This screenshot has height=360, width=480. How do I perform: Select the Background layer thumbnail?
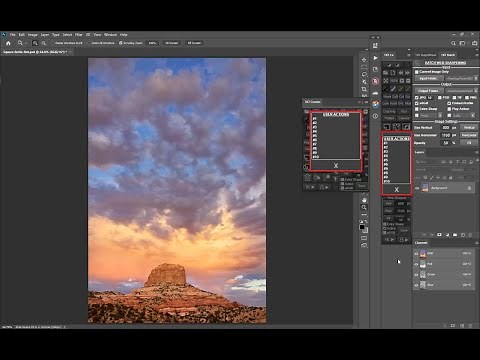click(x=425, y=188)
